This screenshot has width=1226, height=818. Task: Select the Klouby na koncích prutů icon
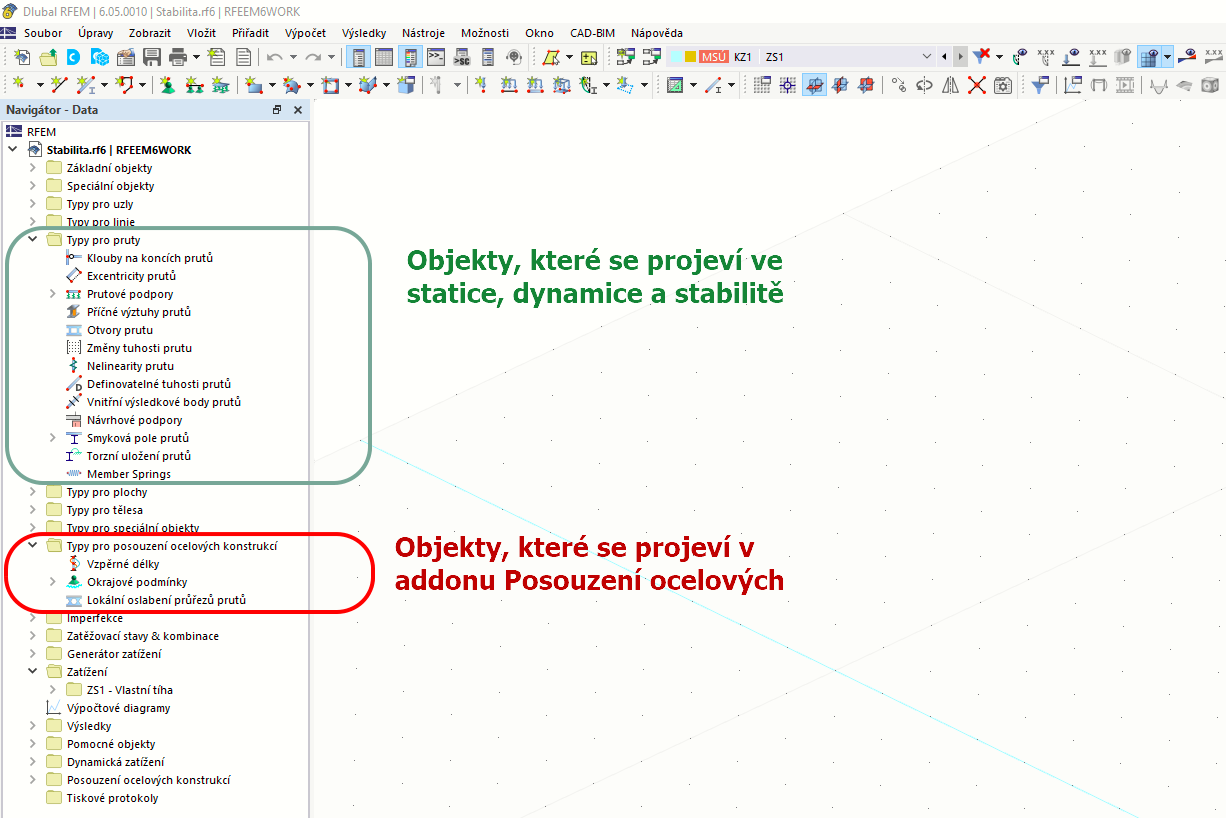[75, 258]
